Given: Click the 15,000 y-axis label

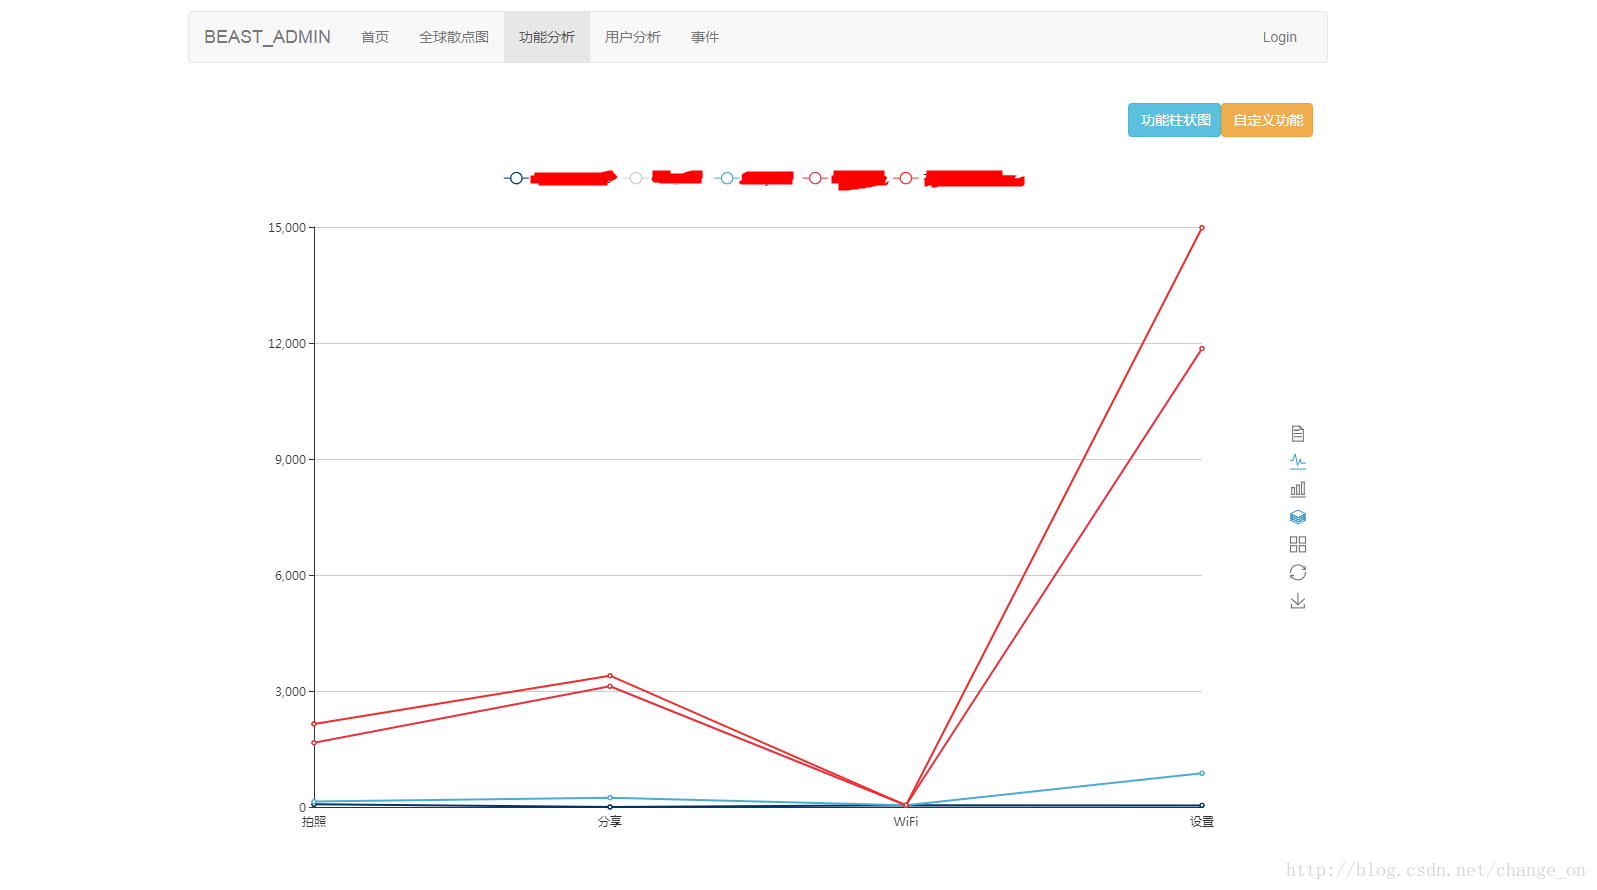Looking at the screenshot, I should click(287, 228).
